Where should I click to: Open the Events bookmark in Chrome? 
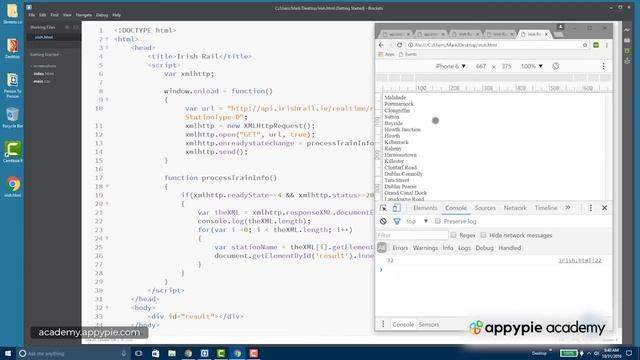408,54
